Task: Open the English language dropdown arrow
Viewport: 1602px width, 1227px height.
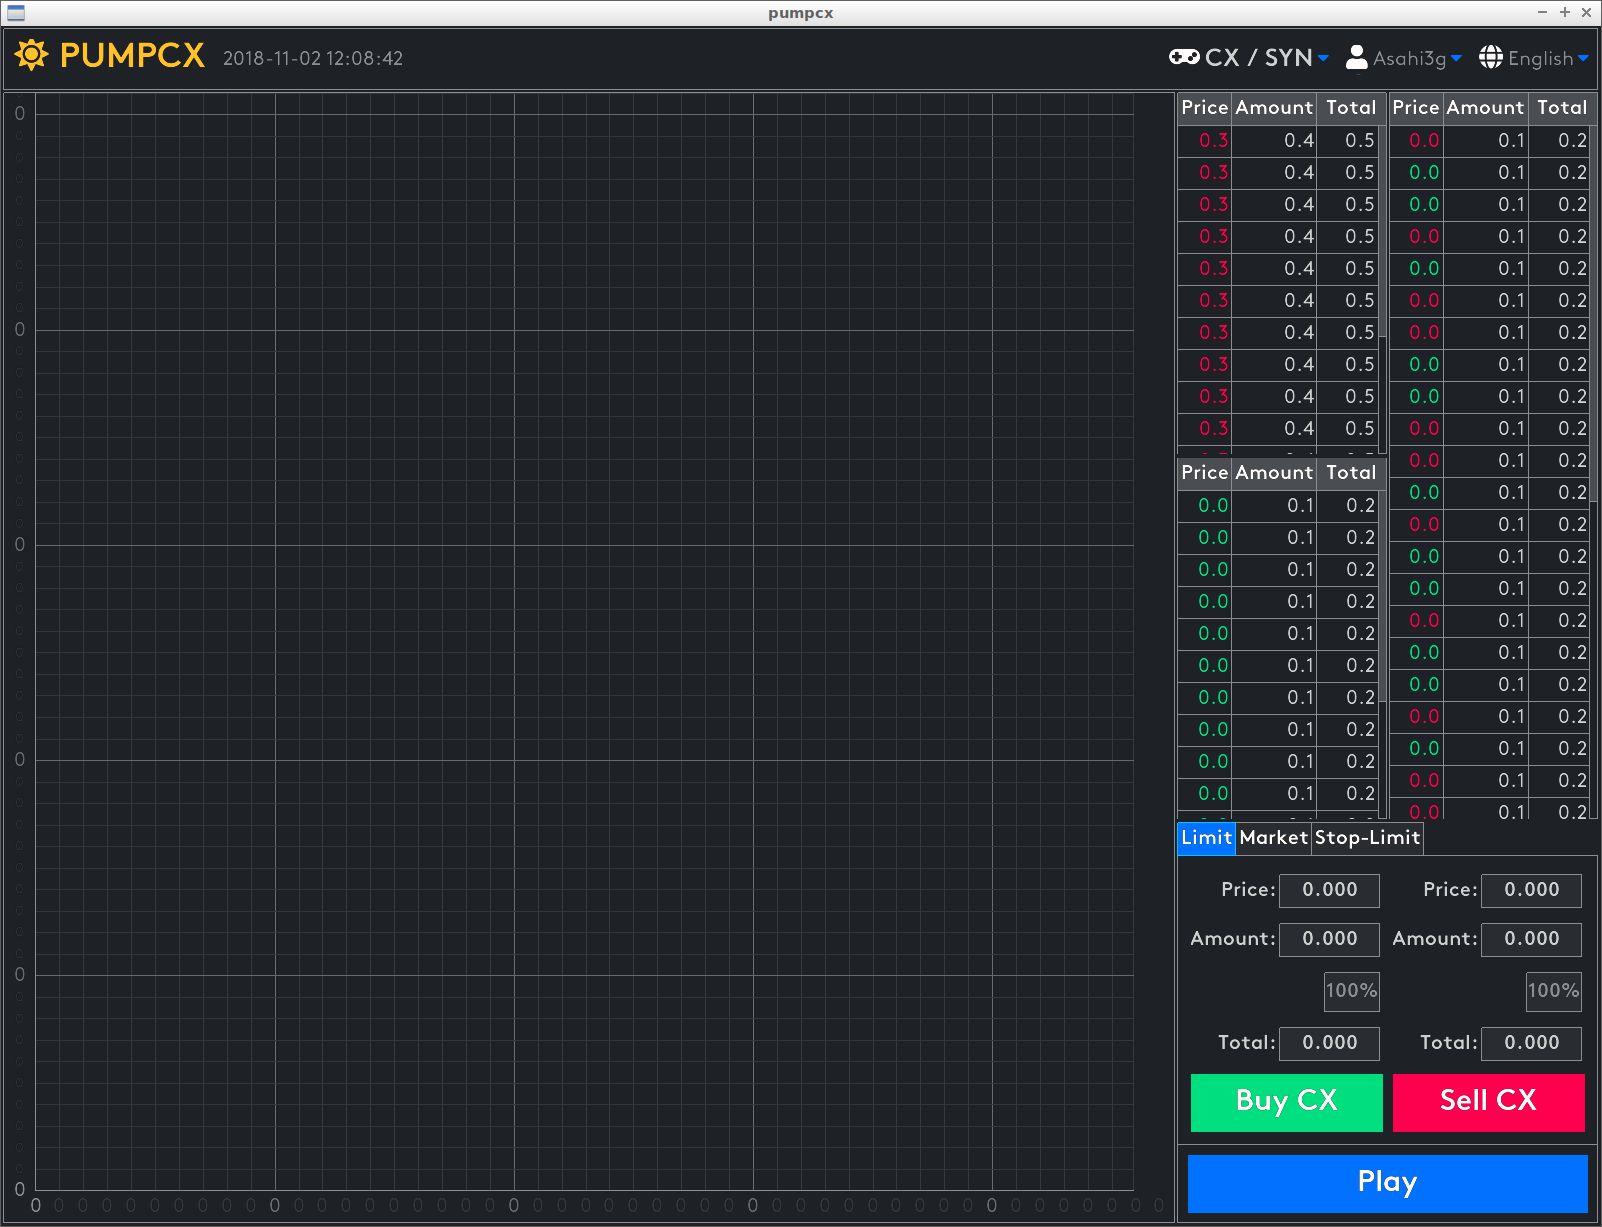Action: (x=1583, y=59)
